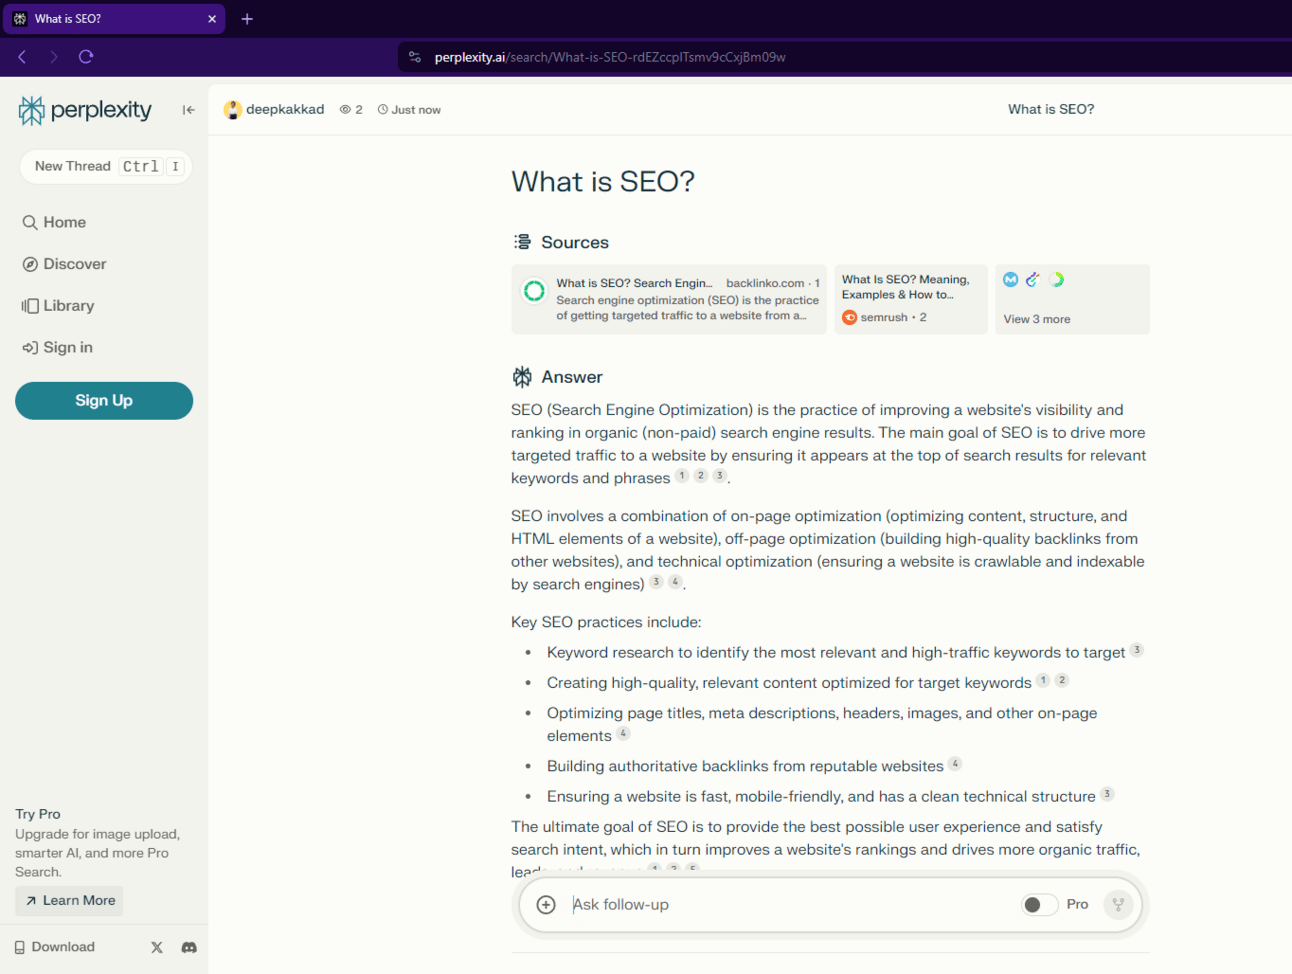Click the Perplexity logo

tap(86, 110)
